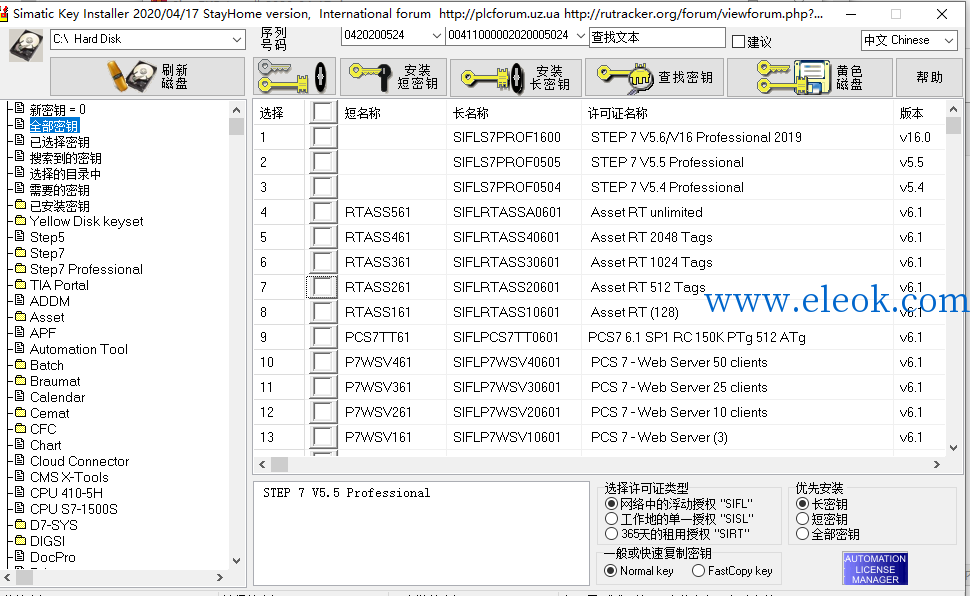This screenshot has width=970, height=596.
Task: Open the long serial 00411000002020005024 dropdown
Action: [580, 36]
